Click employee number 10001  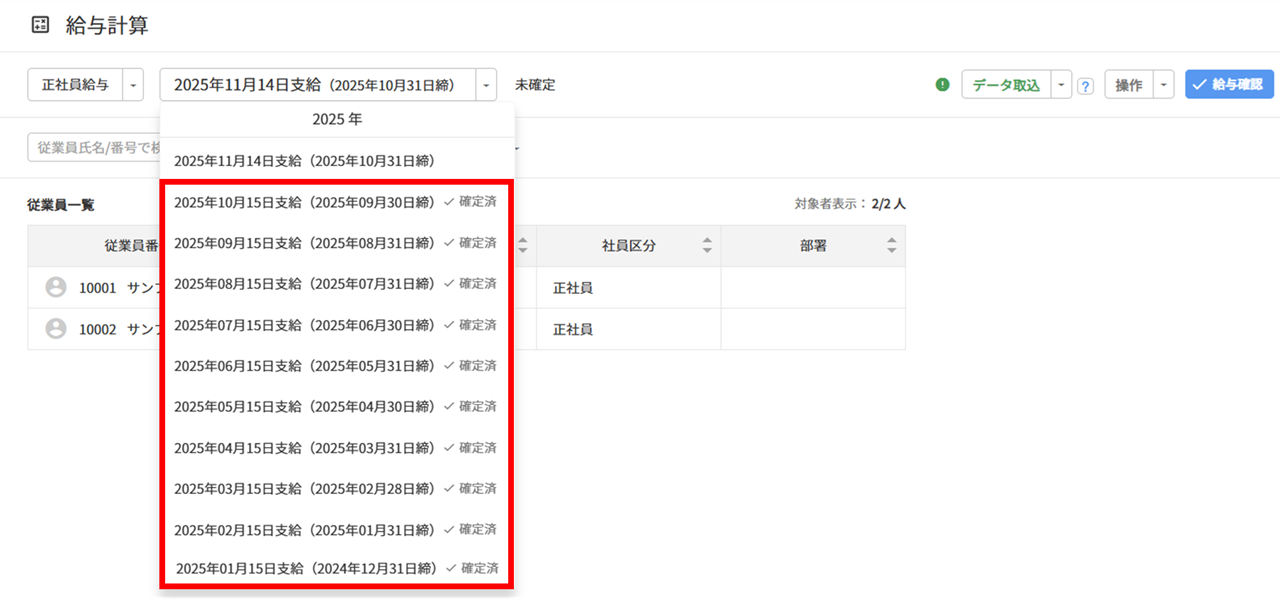(98, 288)
